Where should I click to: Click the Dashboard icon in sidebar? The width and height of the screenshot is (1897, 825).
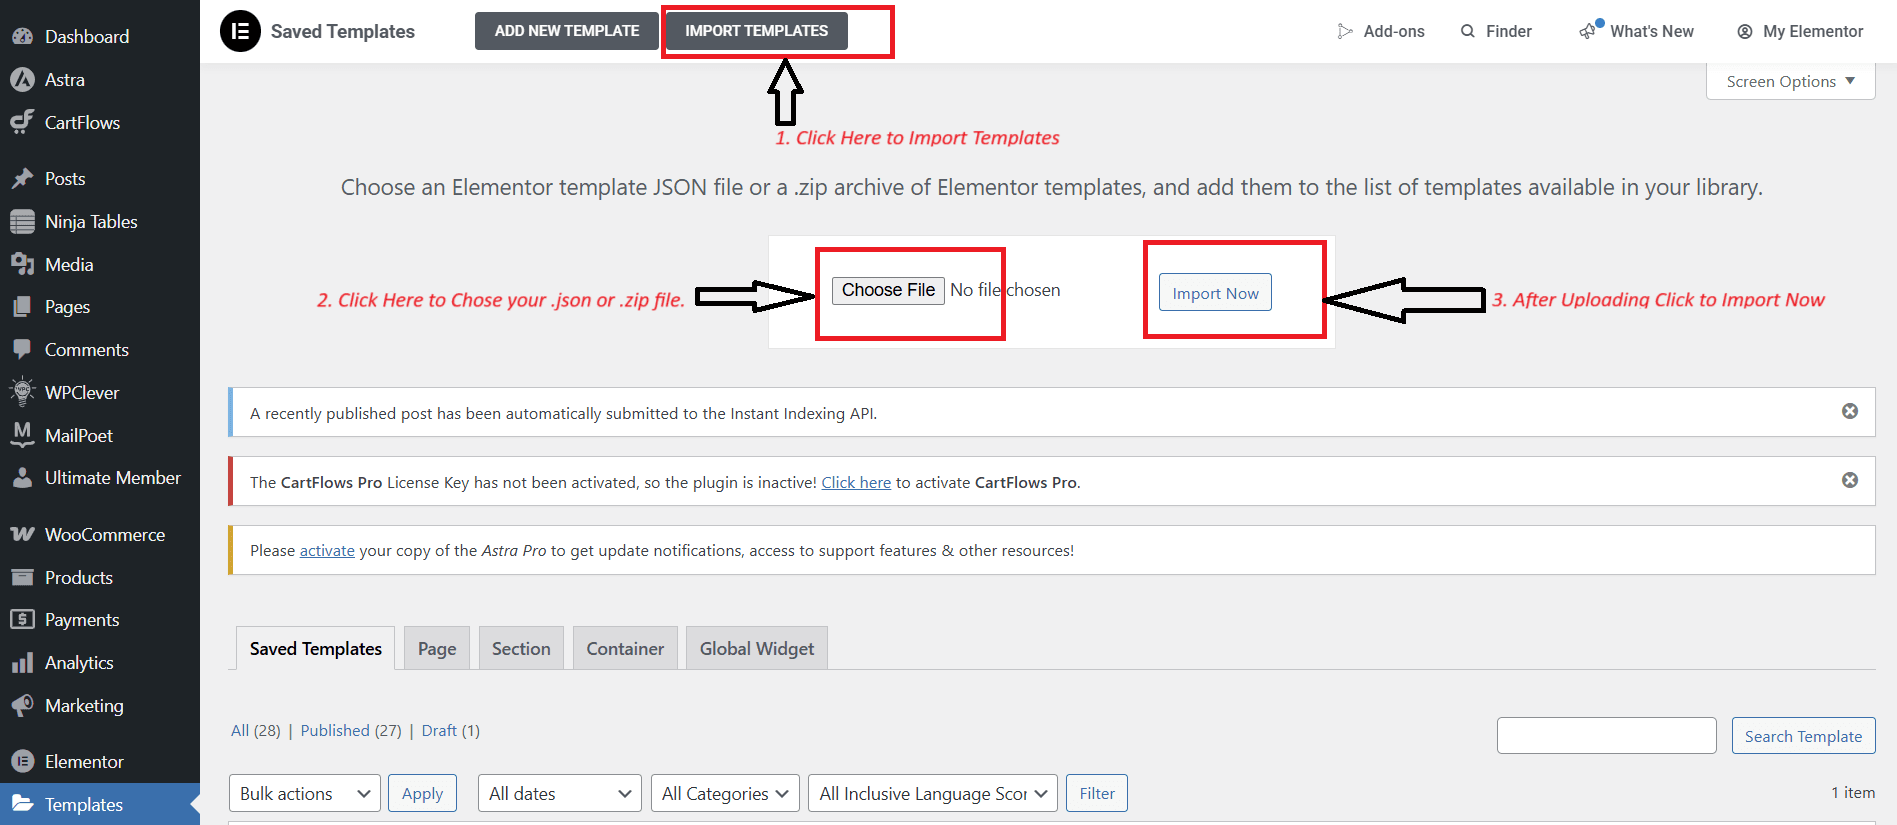(22, 37)
